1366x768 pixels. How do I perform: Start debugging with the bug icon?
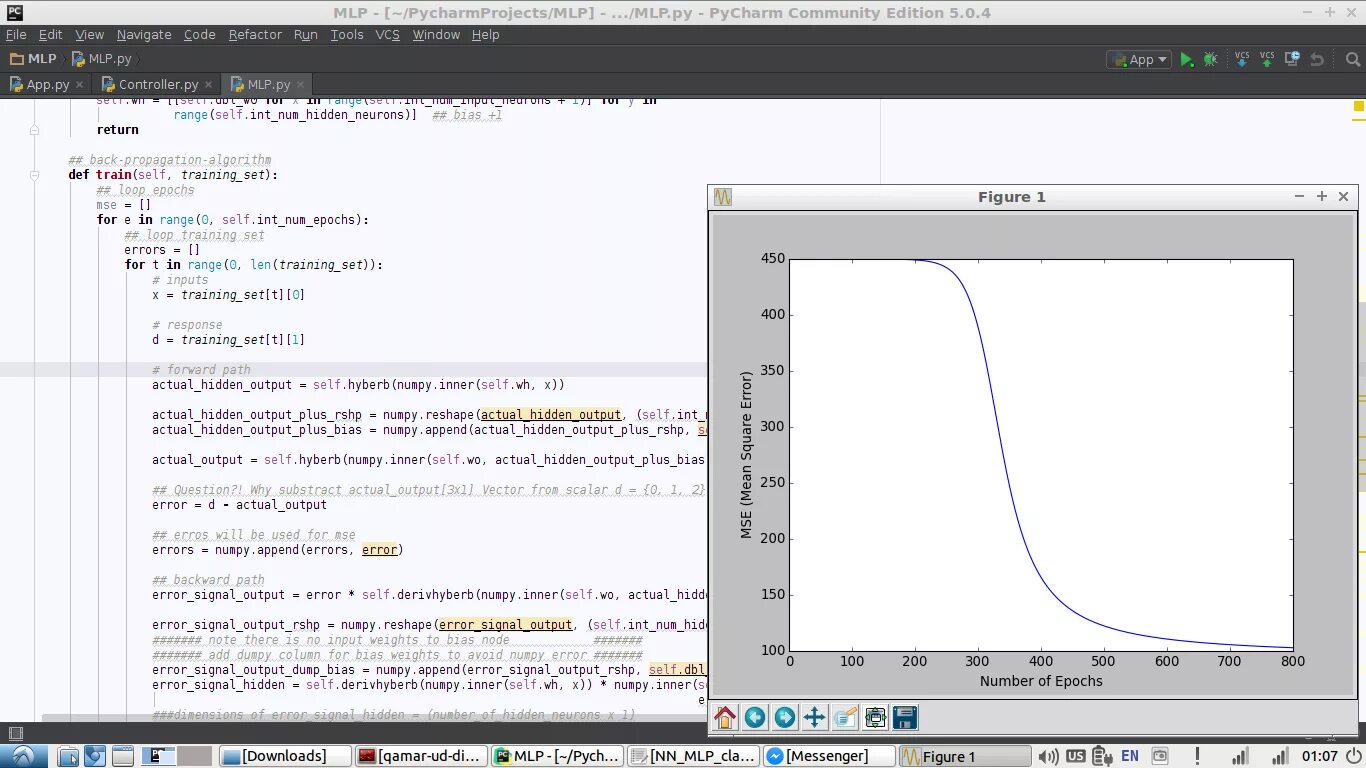point(1210,60)
